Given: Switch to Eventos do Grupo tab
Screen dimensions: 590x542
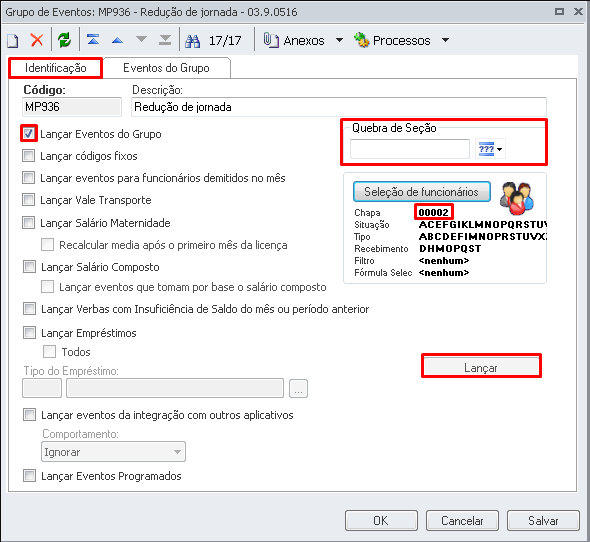Looking at the screenshot, I should 166,68.
